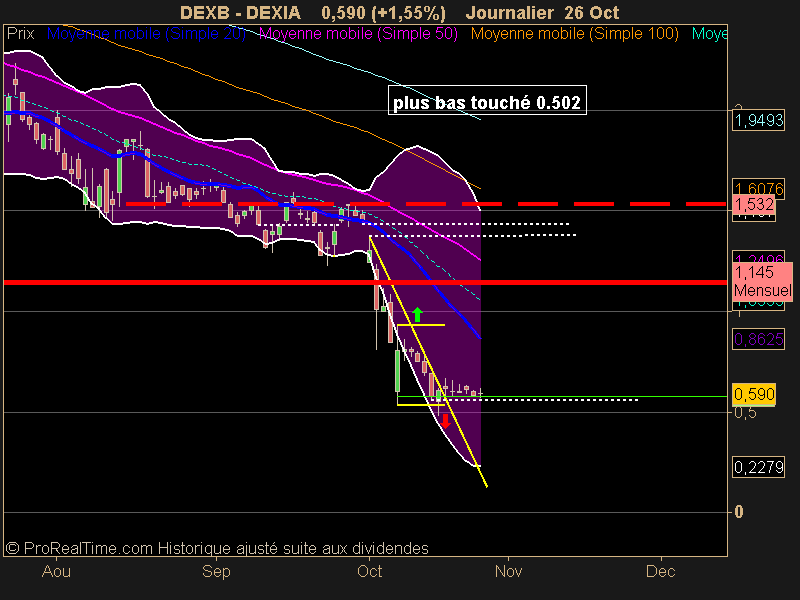
Task: Click the 1,6076 orange price label
Action: pyautogui.click(x=759, y=187)
